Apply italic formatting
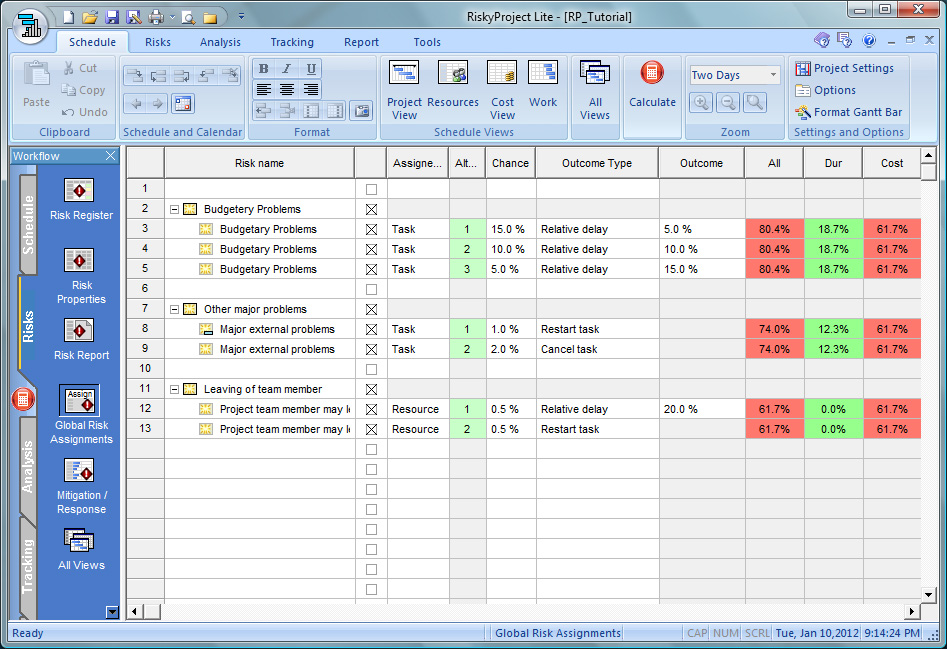The height and width of the screenshot is (649, 947). pos(287,68)
